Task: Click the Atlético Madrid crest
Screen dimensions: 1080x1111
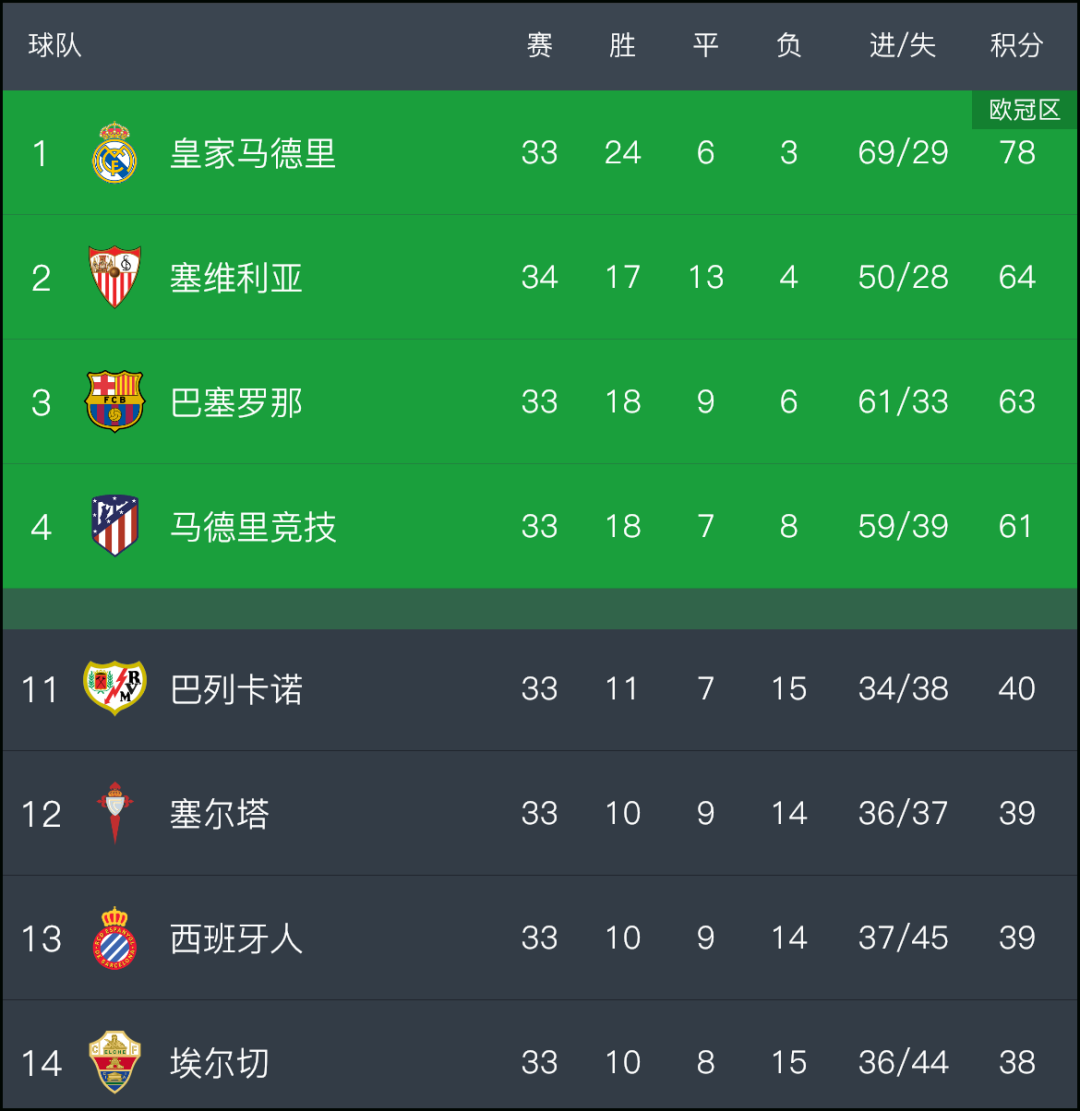Action: click(114, 526)
